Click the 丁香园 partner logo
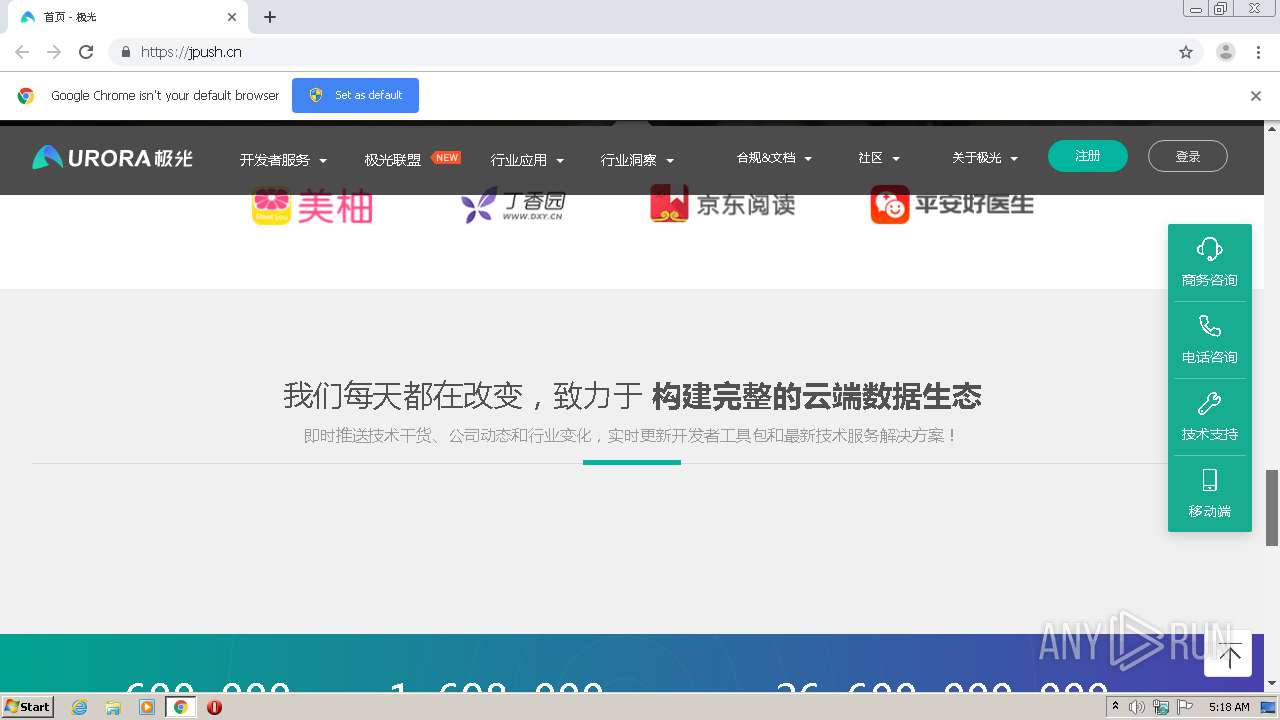 pos(512,204)
